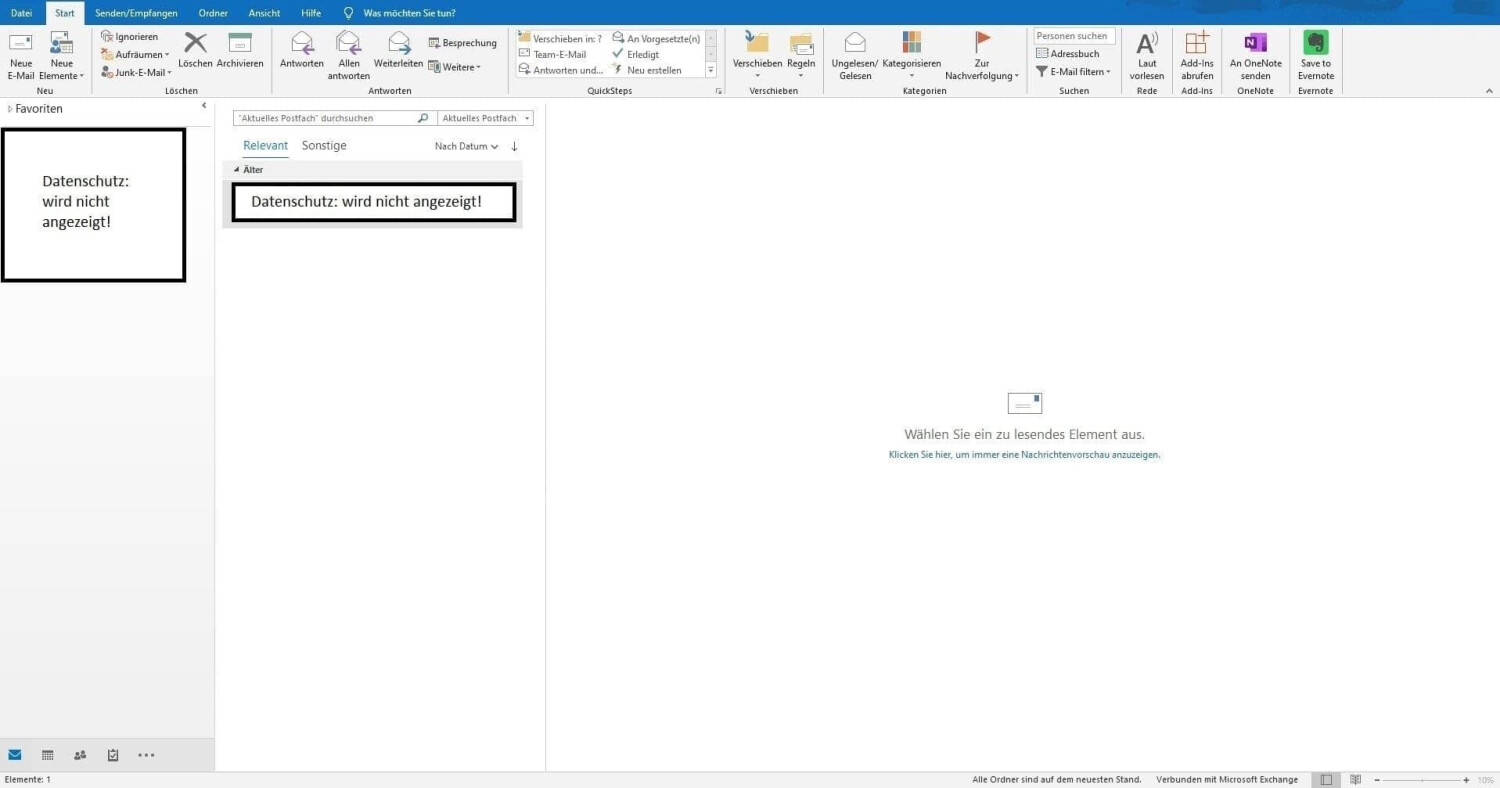Expand the Favoriten folder group
The image size is (1500, 788).
10,109
